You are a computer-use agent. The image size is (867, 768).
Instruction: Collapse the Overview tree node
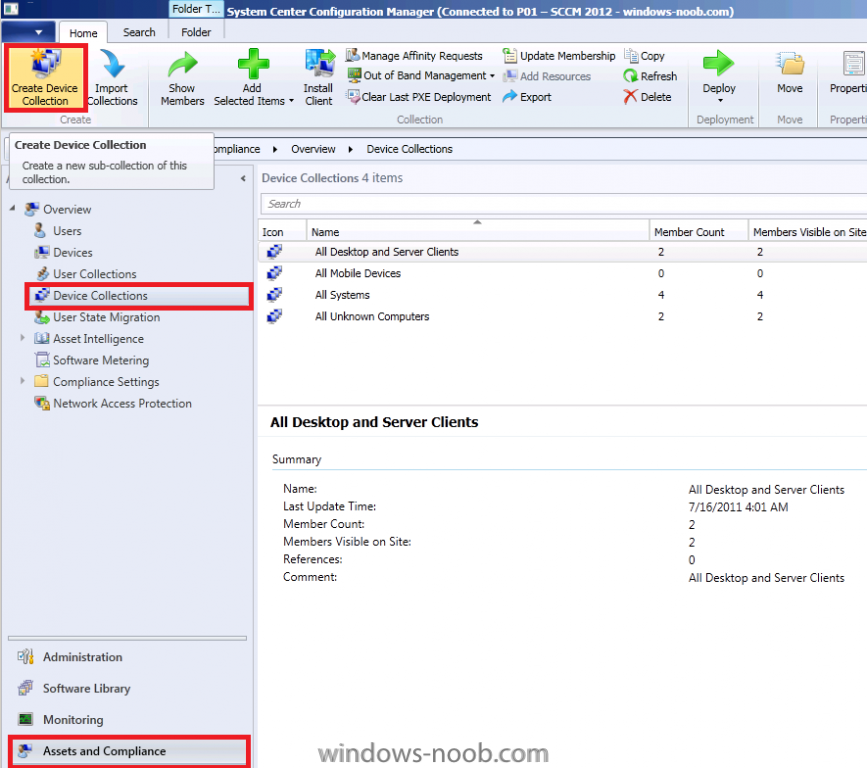[13, 208]
